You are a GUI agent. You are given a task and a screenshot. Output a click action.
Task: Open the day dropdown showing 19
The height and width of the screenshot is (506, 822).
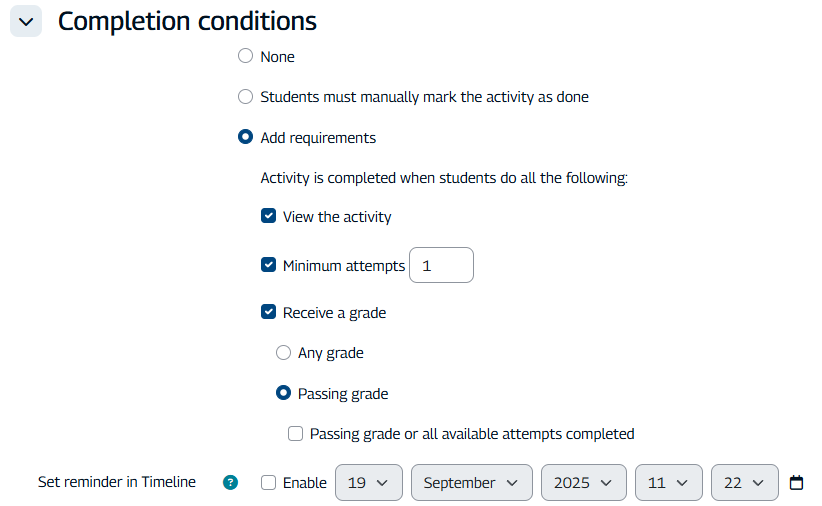coord(368,483)
